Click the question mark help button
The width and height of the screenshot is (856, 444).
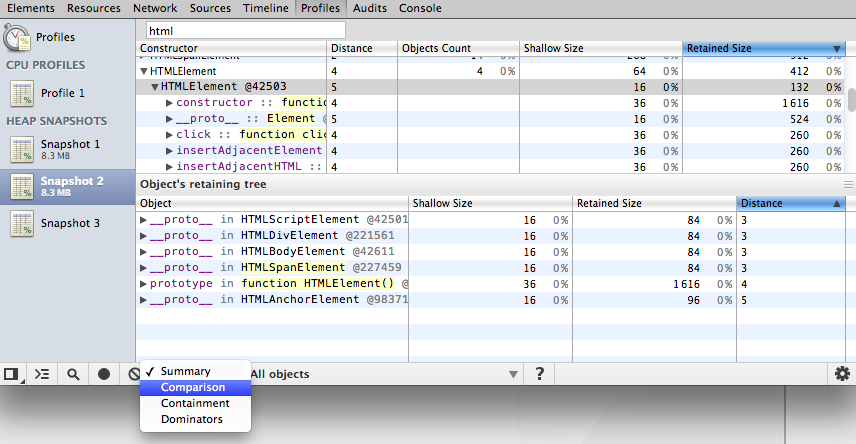pos(540,374)
